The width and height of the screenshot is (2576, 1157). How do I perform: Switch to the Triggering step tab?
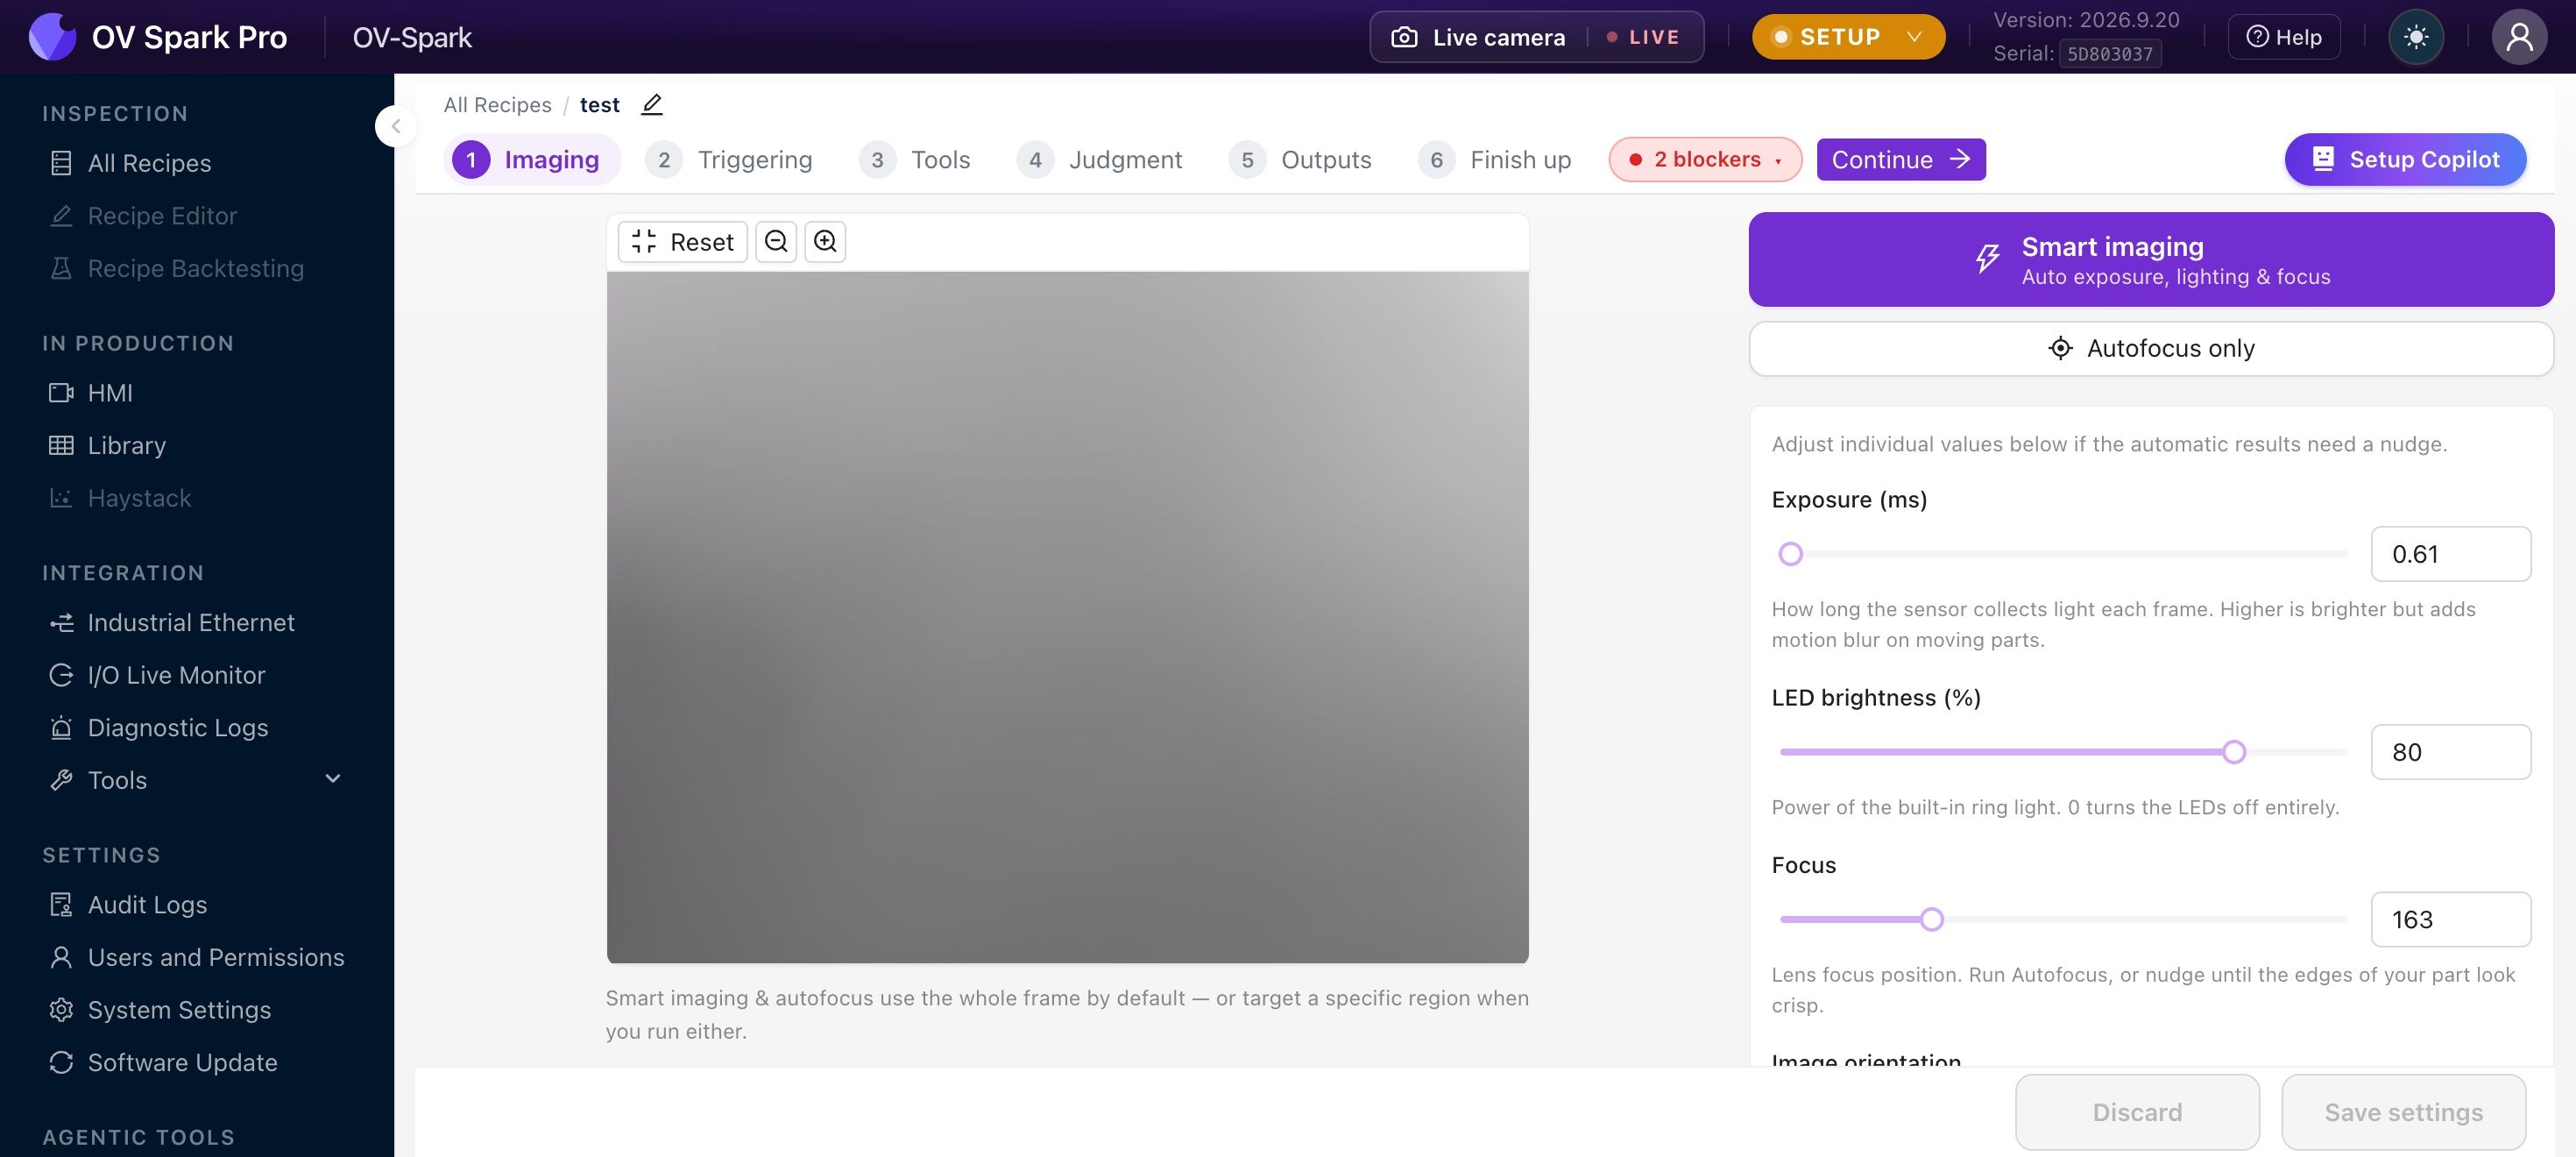pyautogui.click(x=729, y=160)
